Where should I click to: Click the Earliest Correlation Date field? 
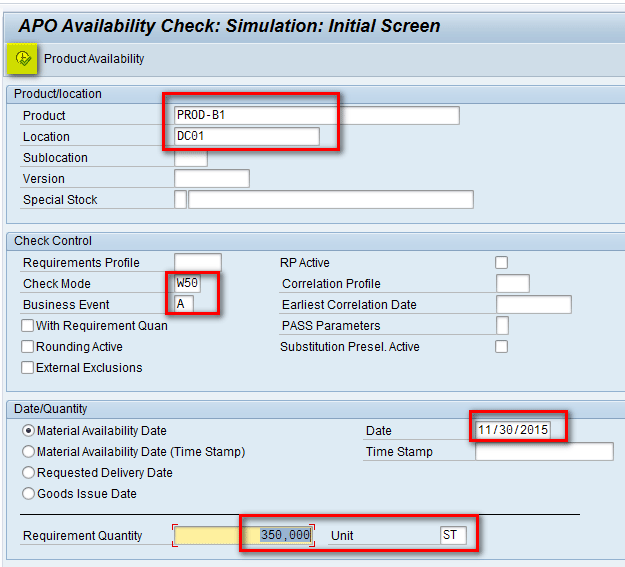pyautogui.click(x=534, y=305)
